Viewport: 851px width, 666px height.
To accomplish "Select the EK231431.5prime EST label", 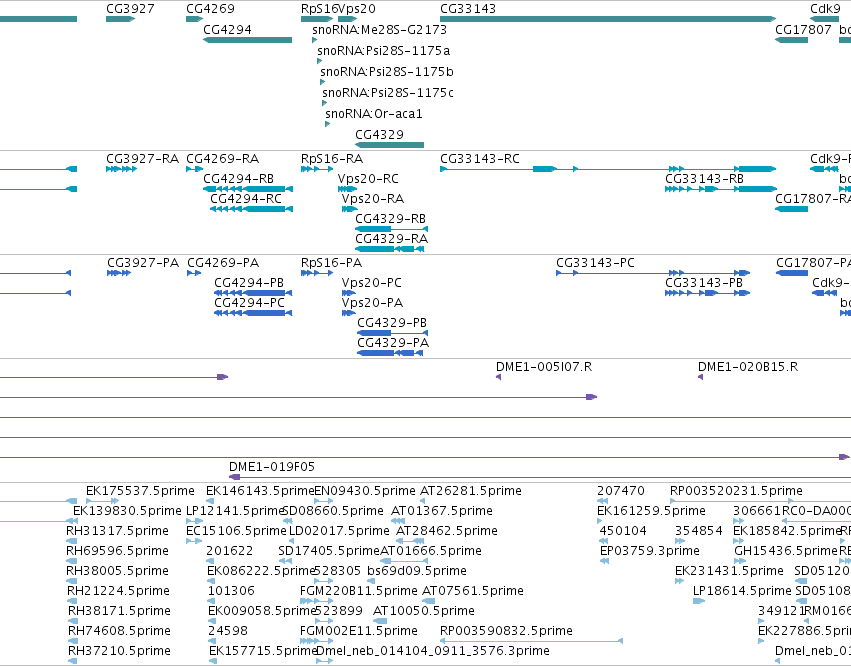I will click(729, 572).
